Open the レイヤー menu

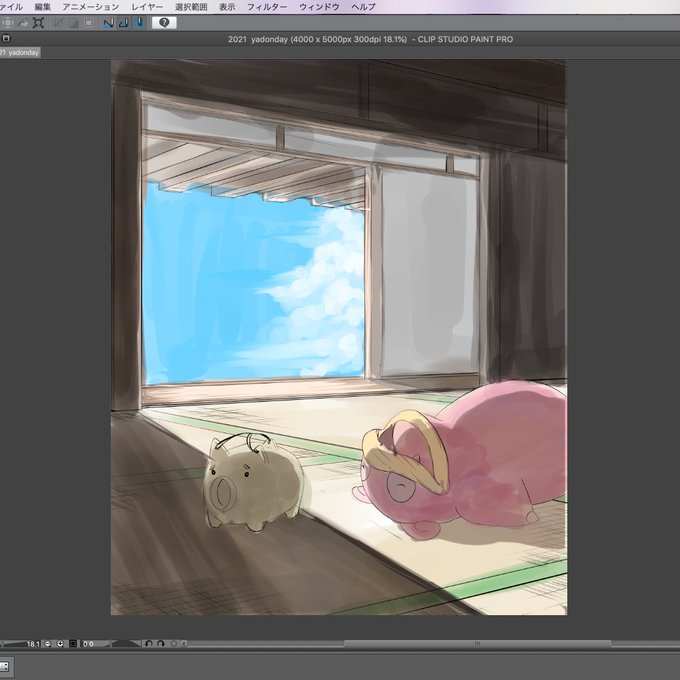click(147, 7)
